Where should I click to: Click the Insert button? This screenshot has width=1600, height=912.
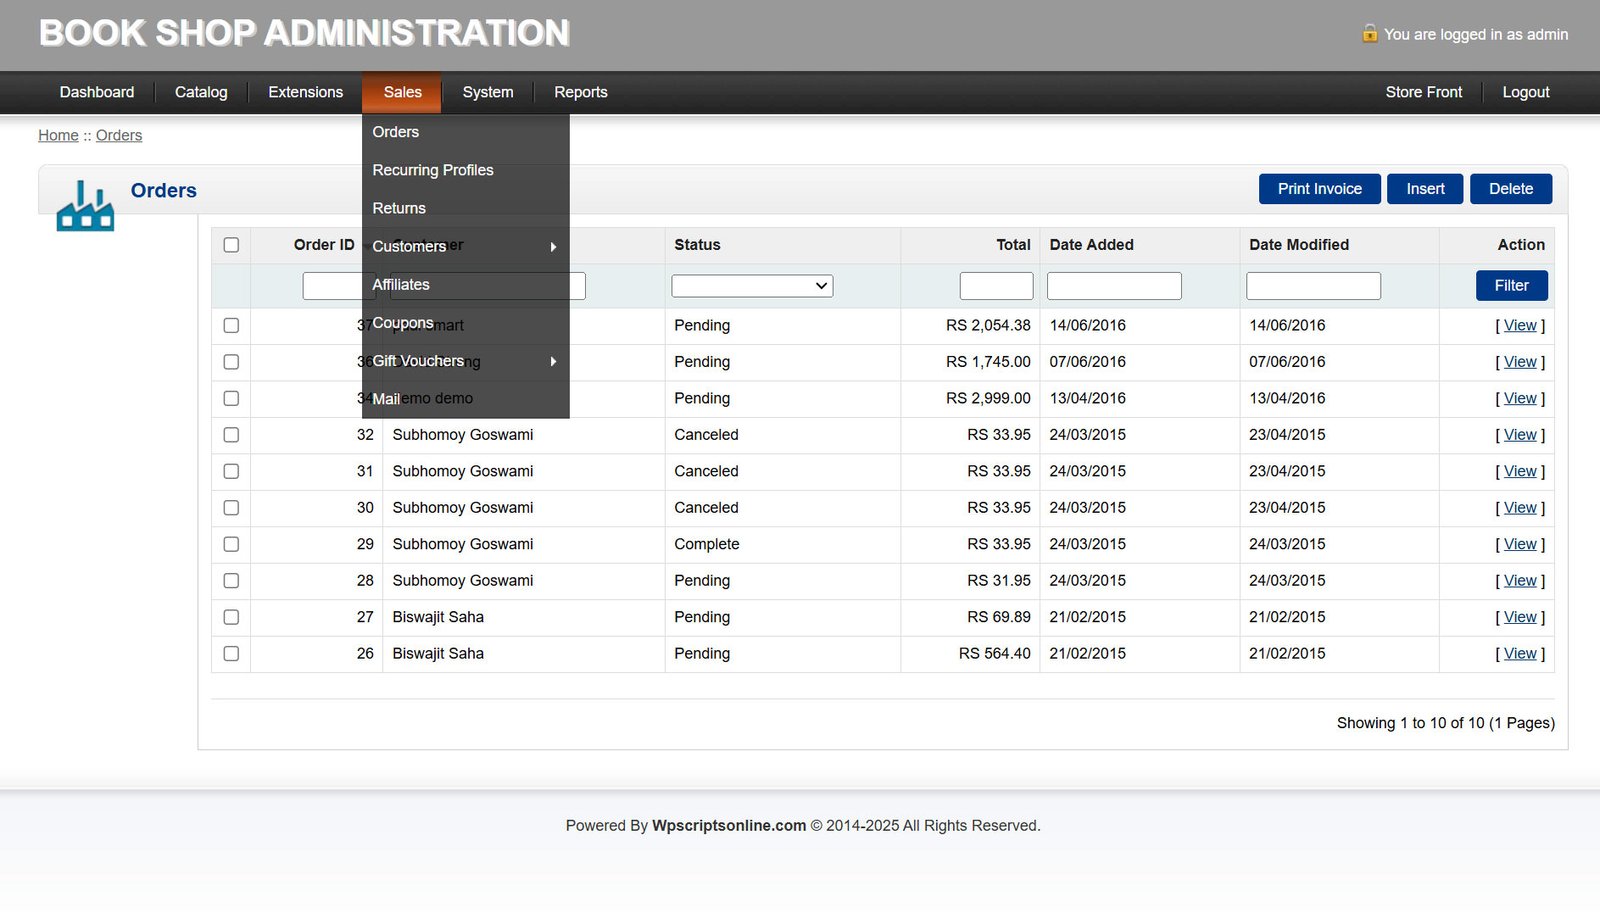pyautogui.click(x=1425, y=189)
